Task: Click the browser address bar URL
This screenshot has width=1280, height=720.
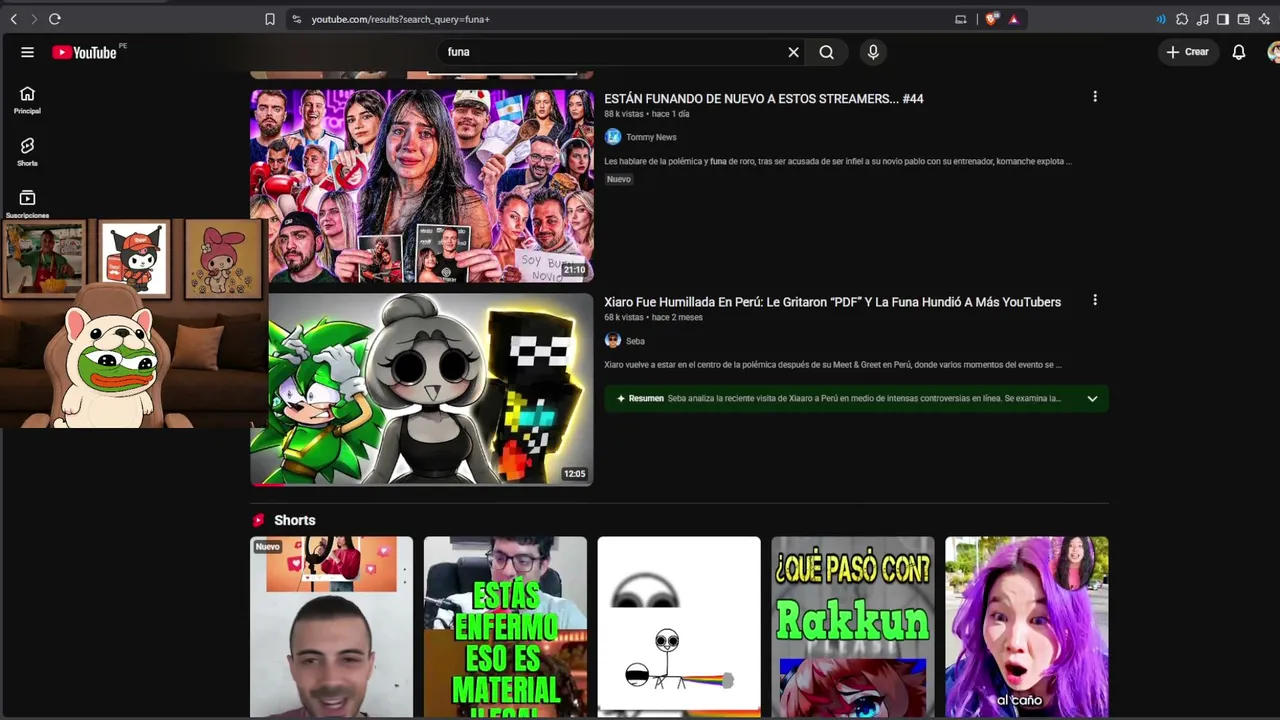Action: [400, 19]
